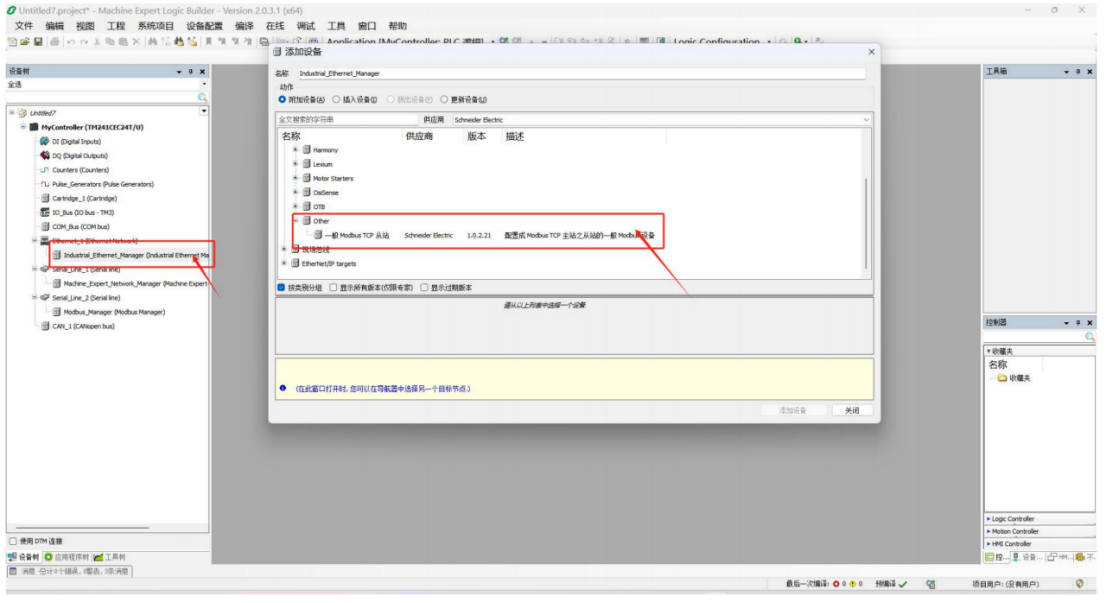Click the Harmony category icon in dialog
Viewport: 1106px width, 603px height.
307,150
